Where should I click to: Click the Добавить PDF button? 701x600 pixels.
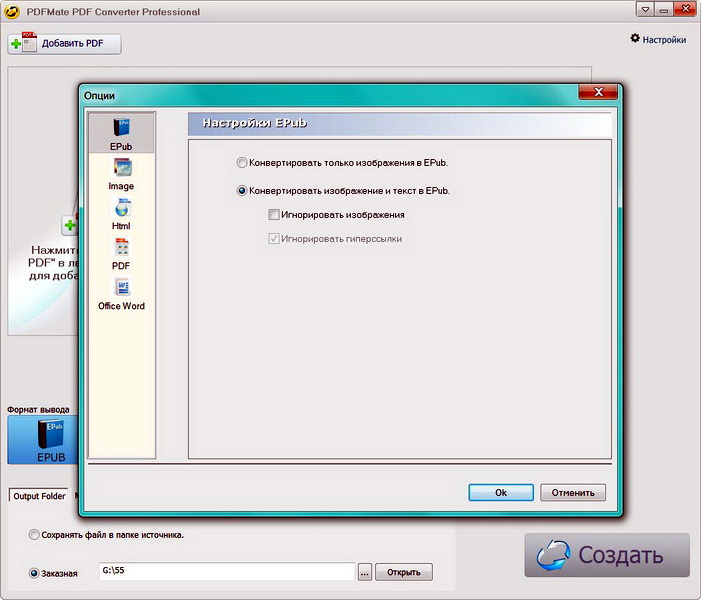[64, 44]
